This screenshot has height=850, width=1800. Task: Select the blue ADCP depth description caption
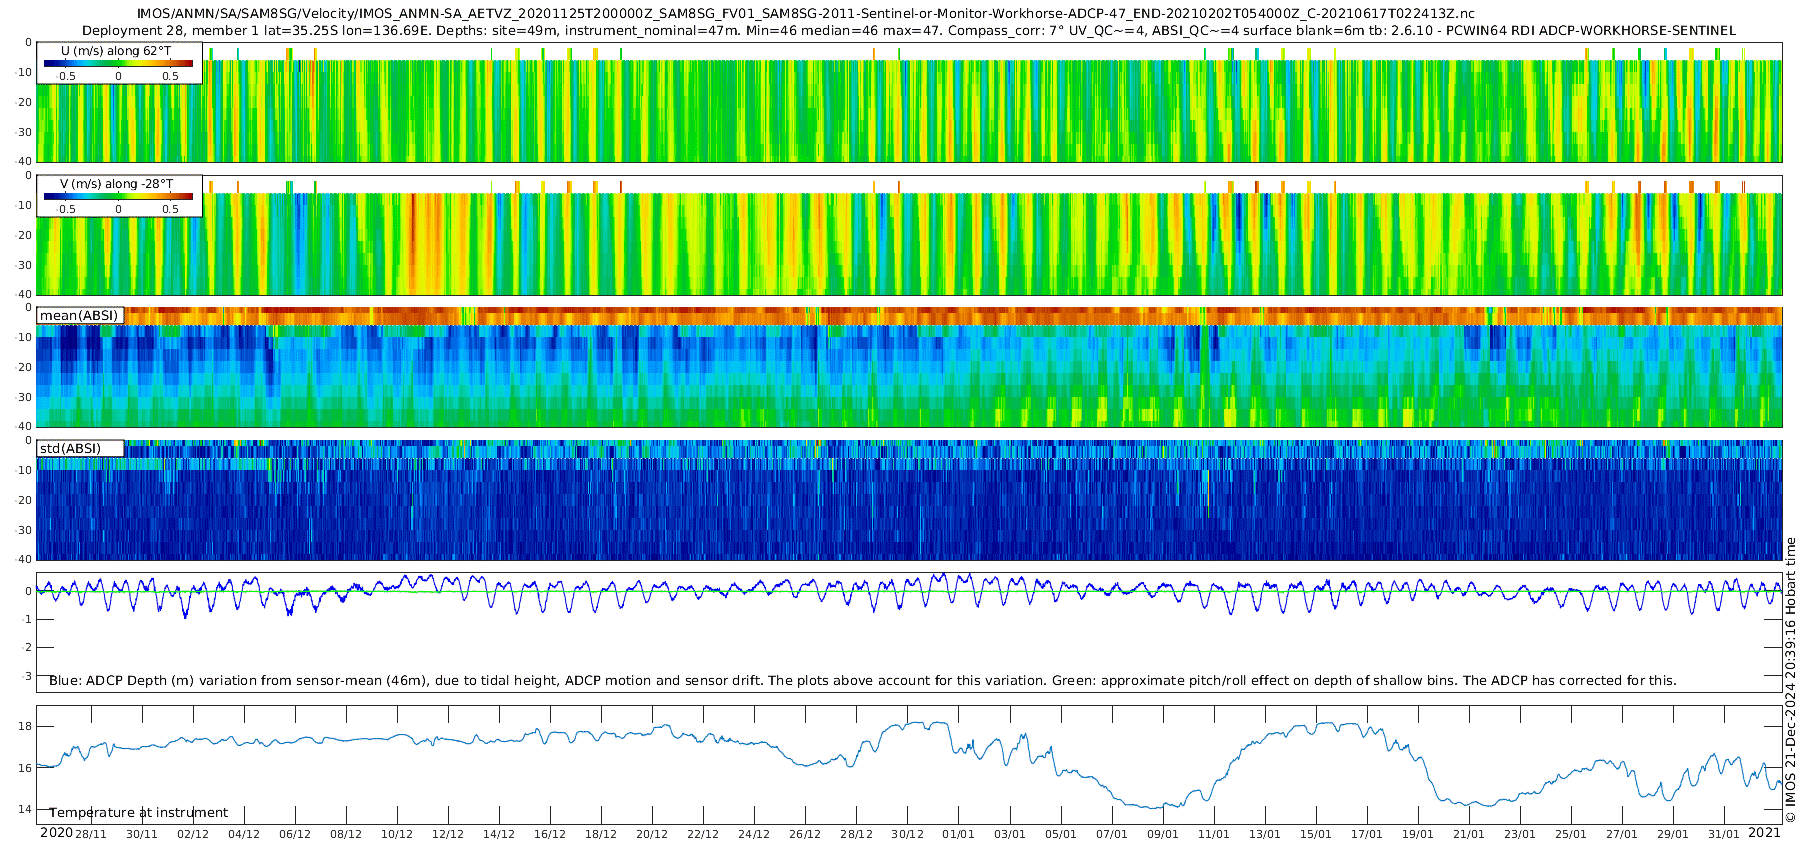tap(862, 681)
